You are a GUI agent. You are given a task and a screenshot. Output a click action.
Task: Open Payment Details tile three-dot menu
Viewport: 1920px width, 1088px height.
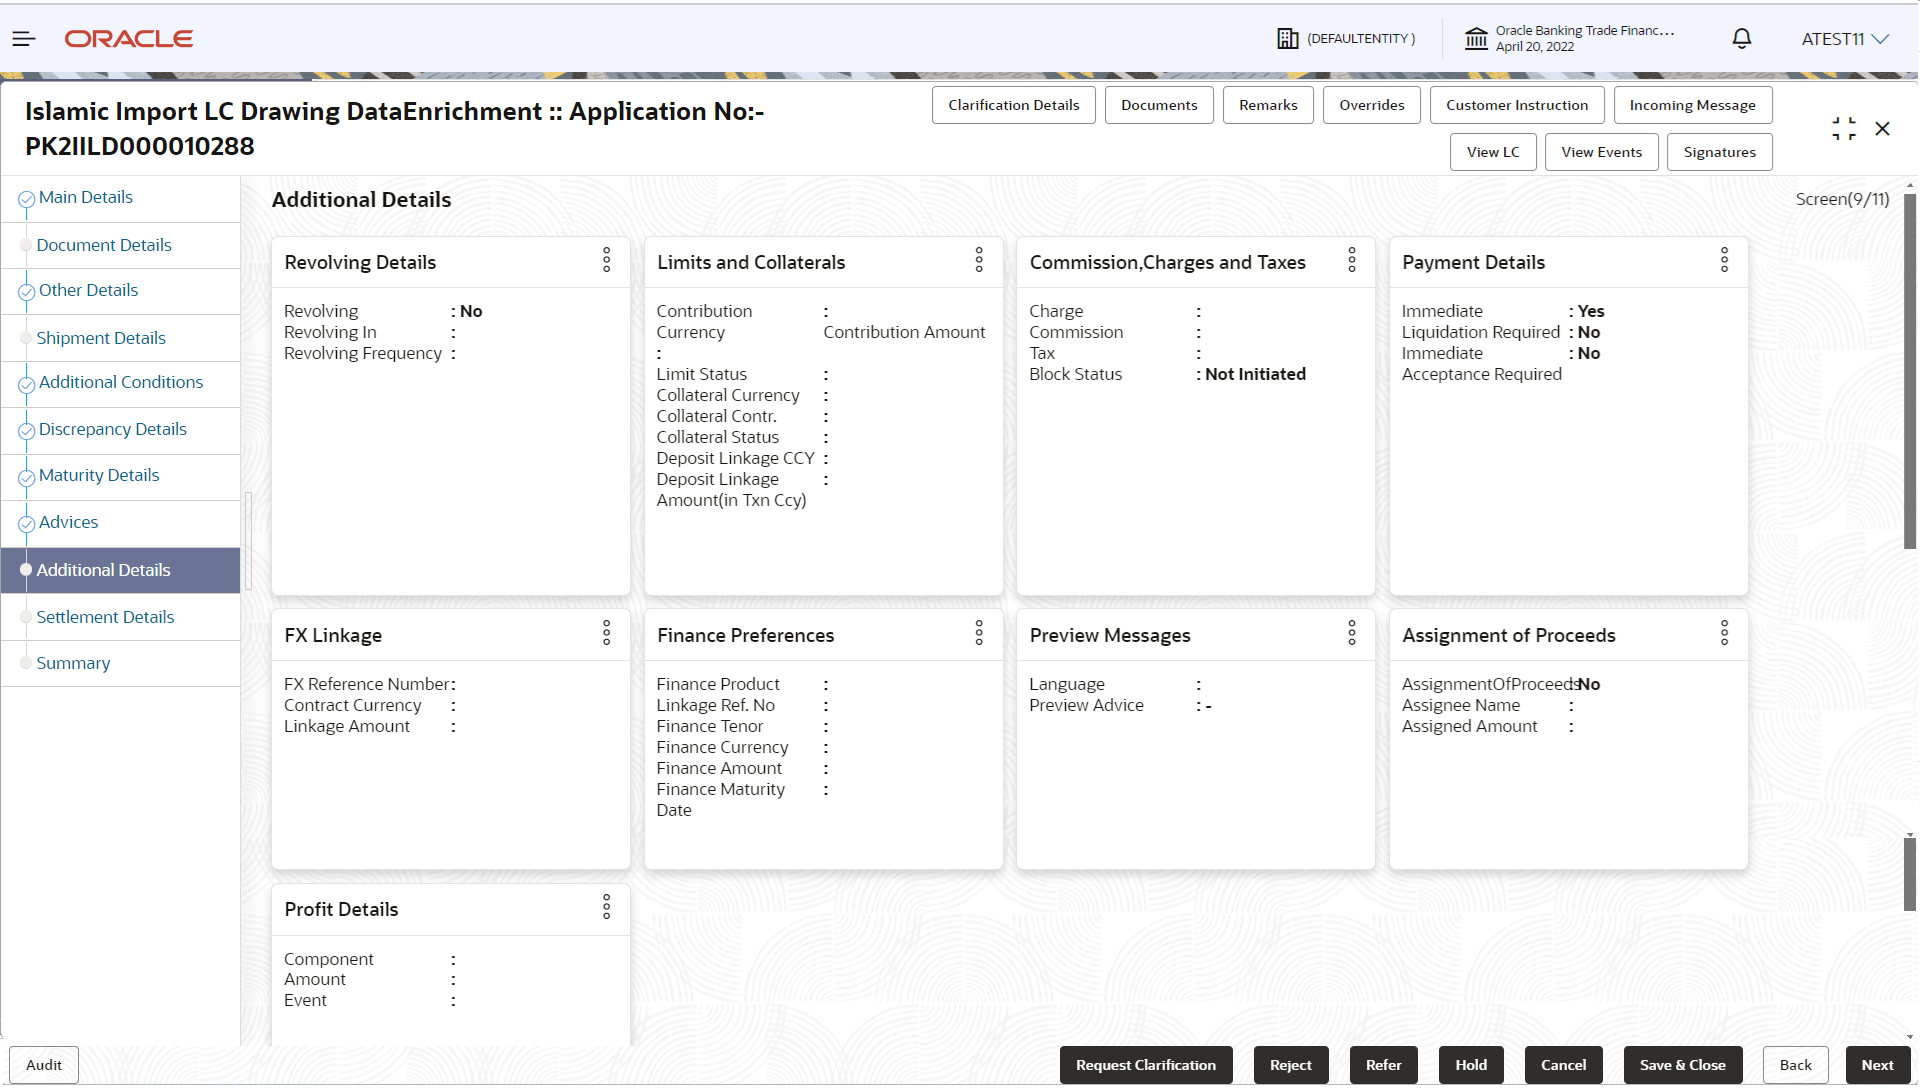(x=1724, y=261)
